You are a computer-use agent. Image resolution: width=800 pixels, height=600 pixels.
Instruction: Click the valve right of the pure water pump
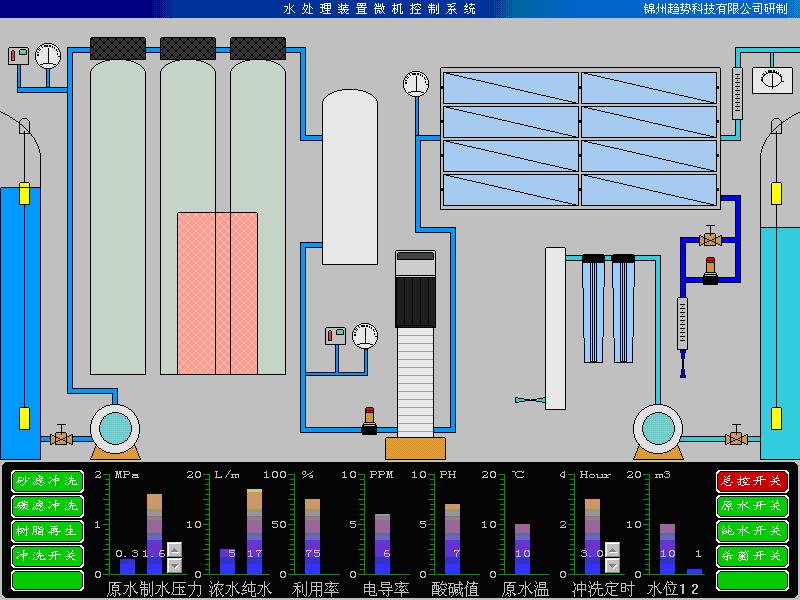pyautogui.click(x=738, y=436)
